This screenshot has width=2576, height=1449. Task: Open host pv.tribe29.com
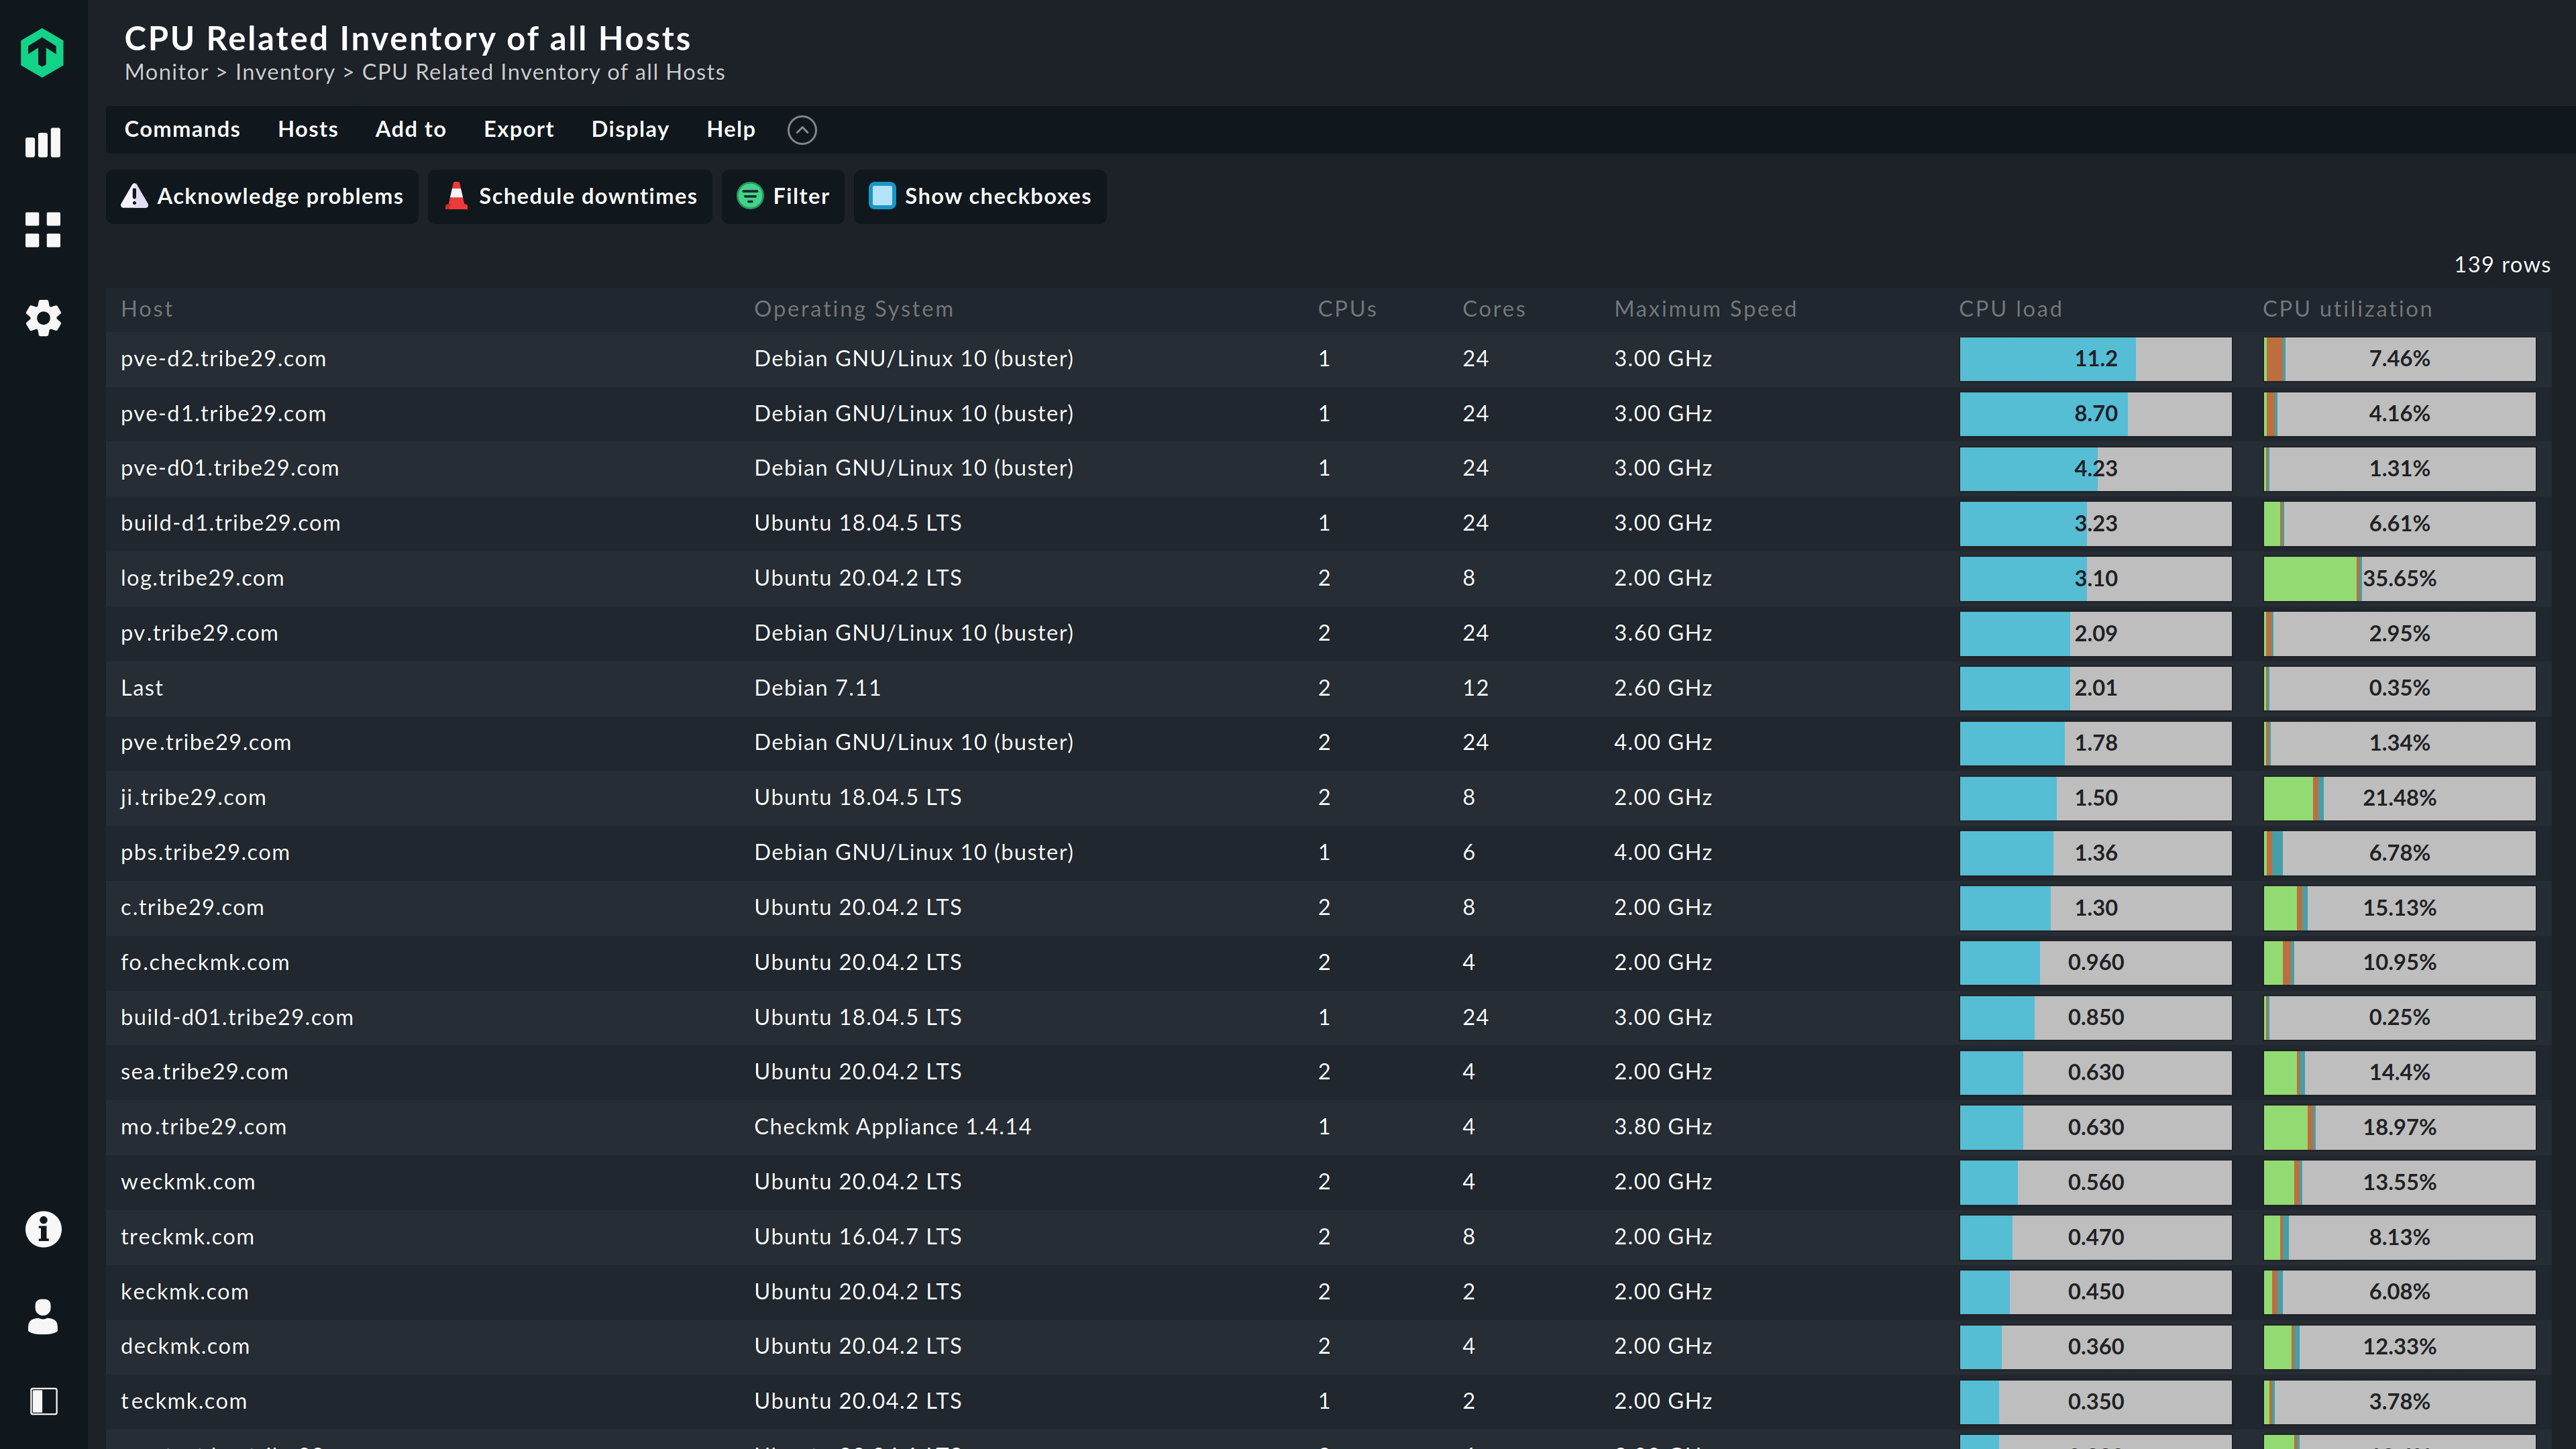200,633
